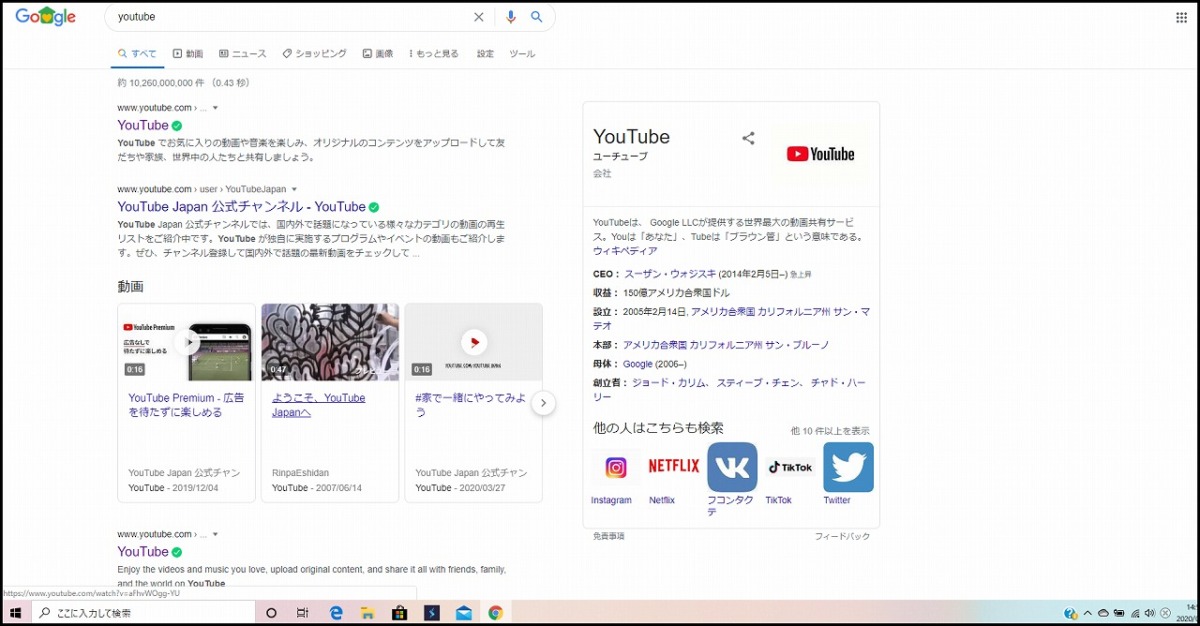Open ようこそ、YouTube Japanへ video link
Viewport: 1200px width, 626px height.
(x=319, y=405)
